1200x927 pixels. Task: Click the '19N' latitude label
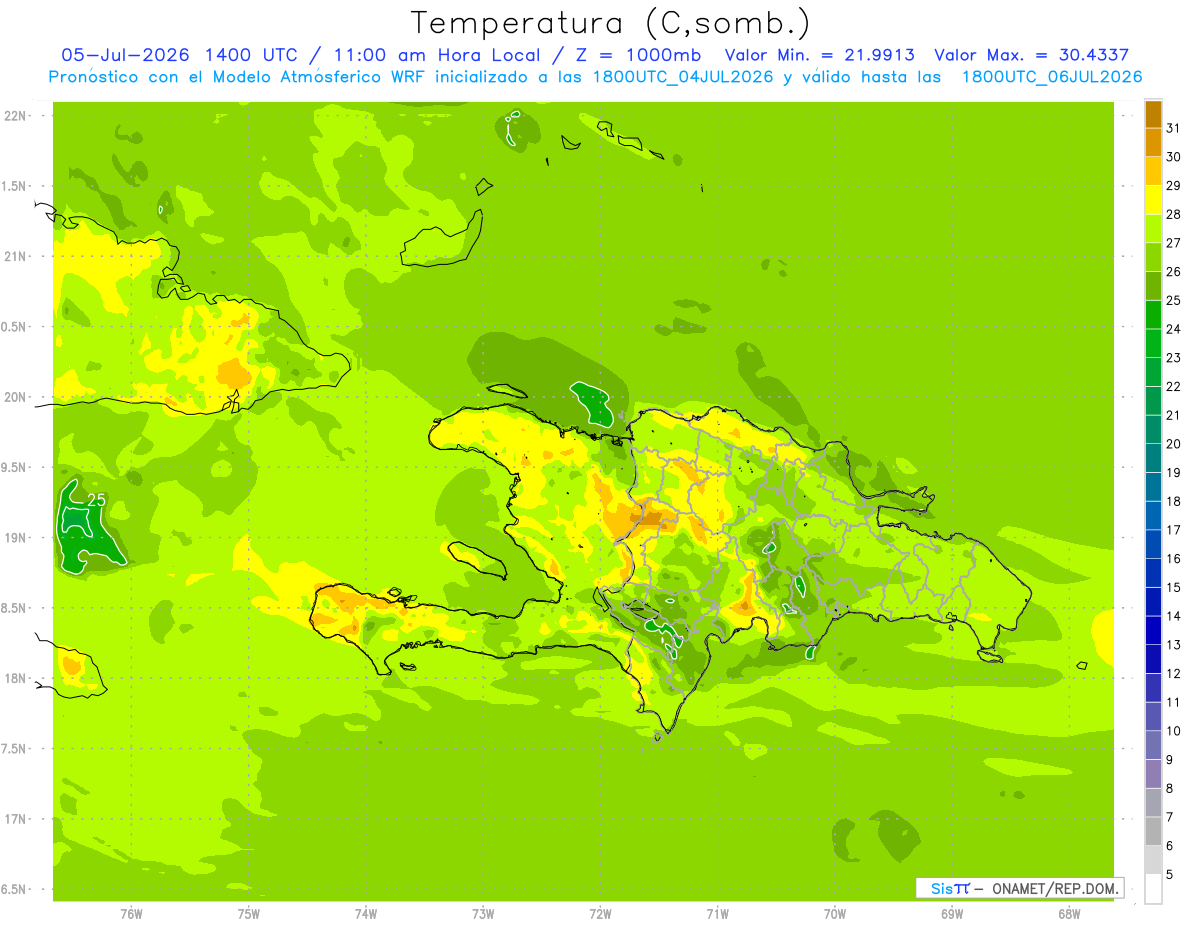15,538
